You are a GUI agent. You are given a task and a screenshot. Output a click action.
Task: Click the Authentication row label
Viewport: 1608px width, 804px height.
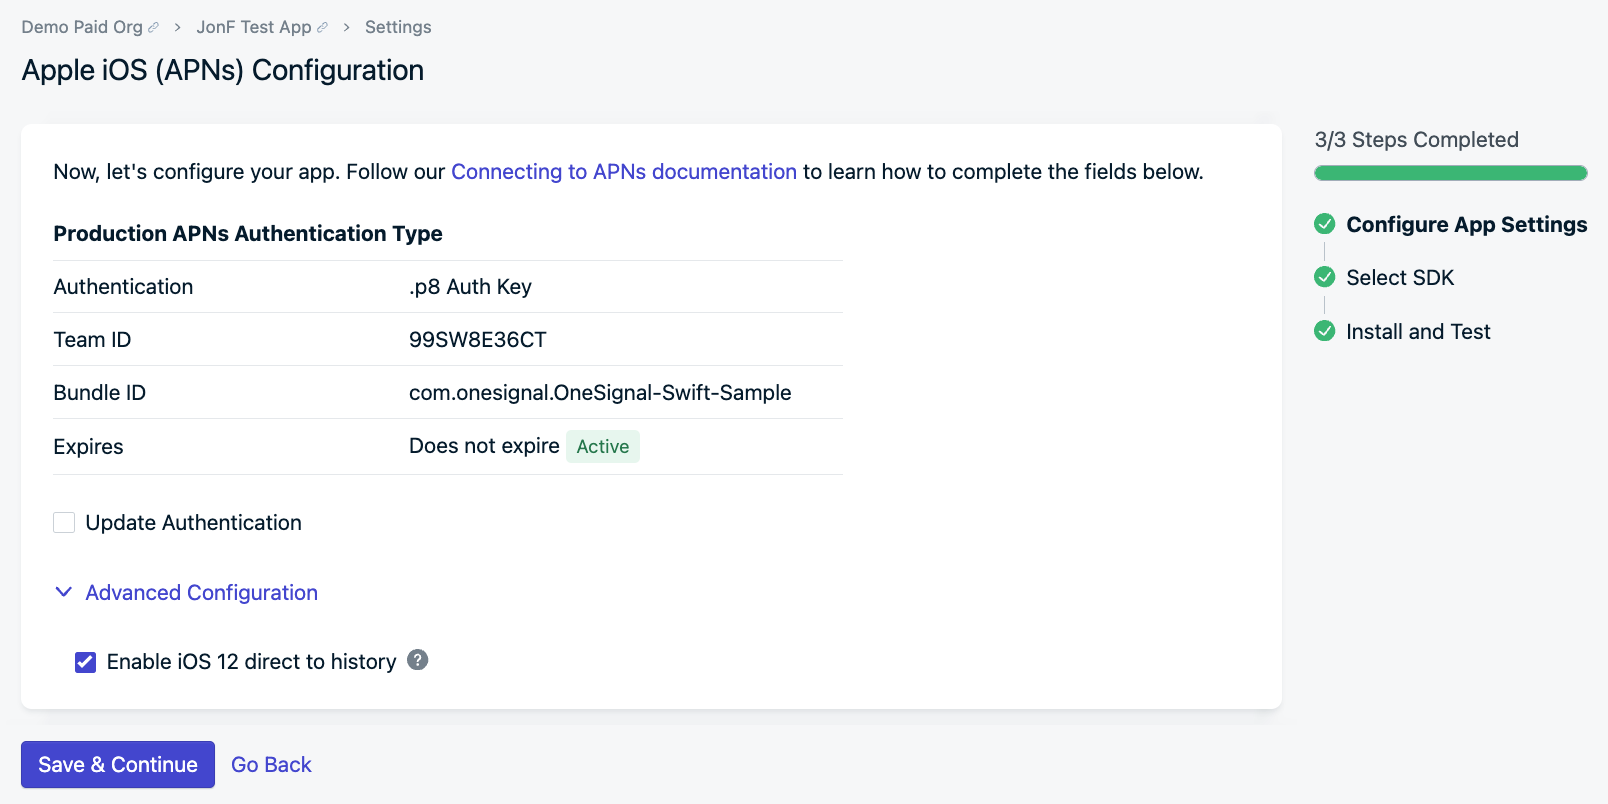(123, 286)
